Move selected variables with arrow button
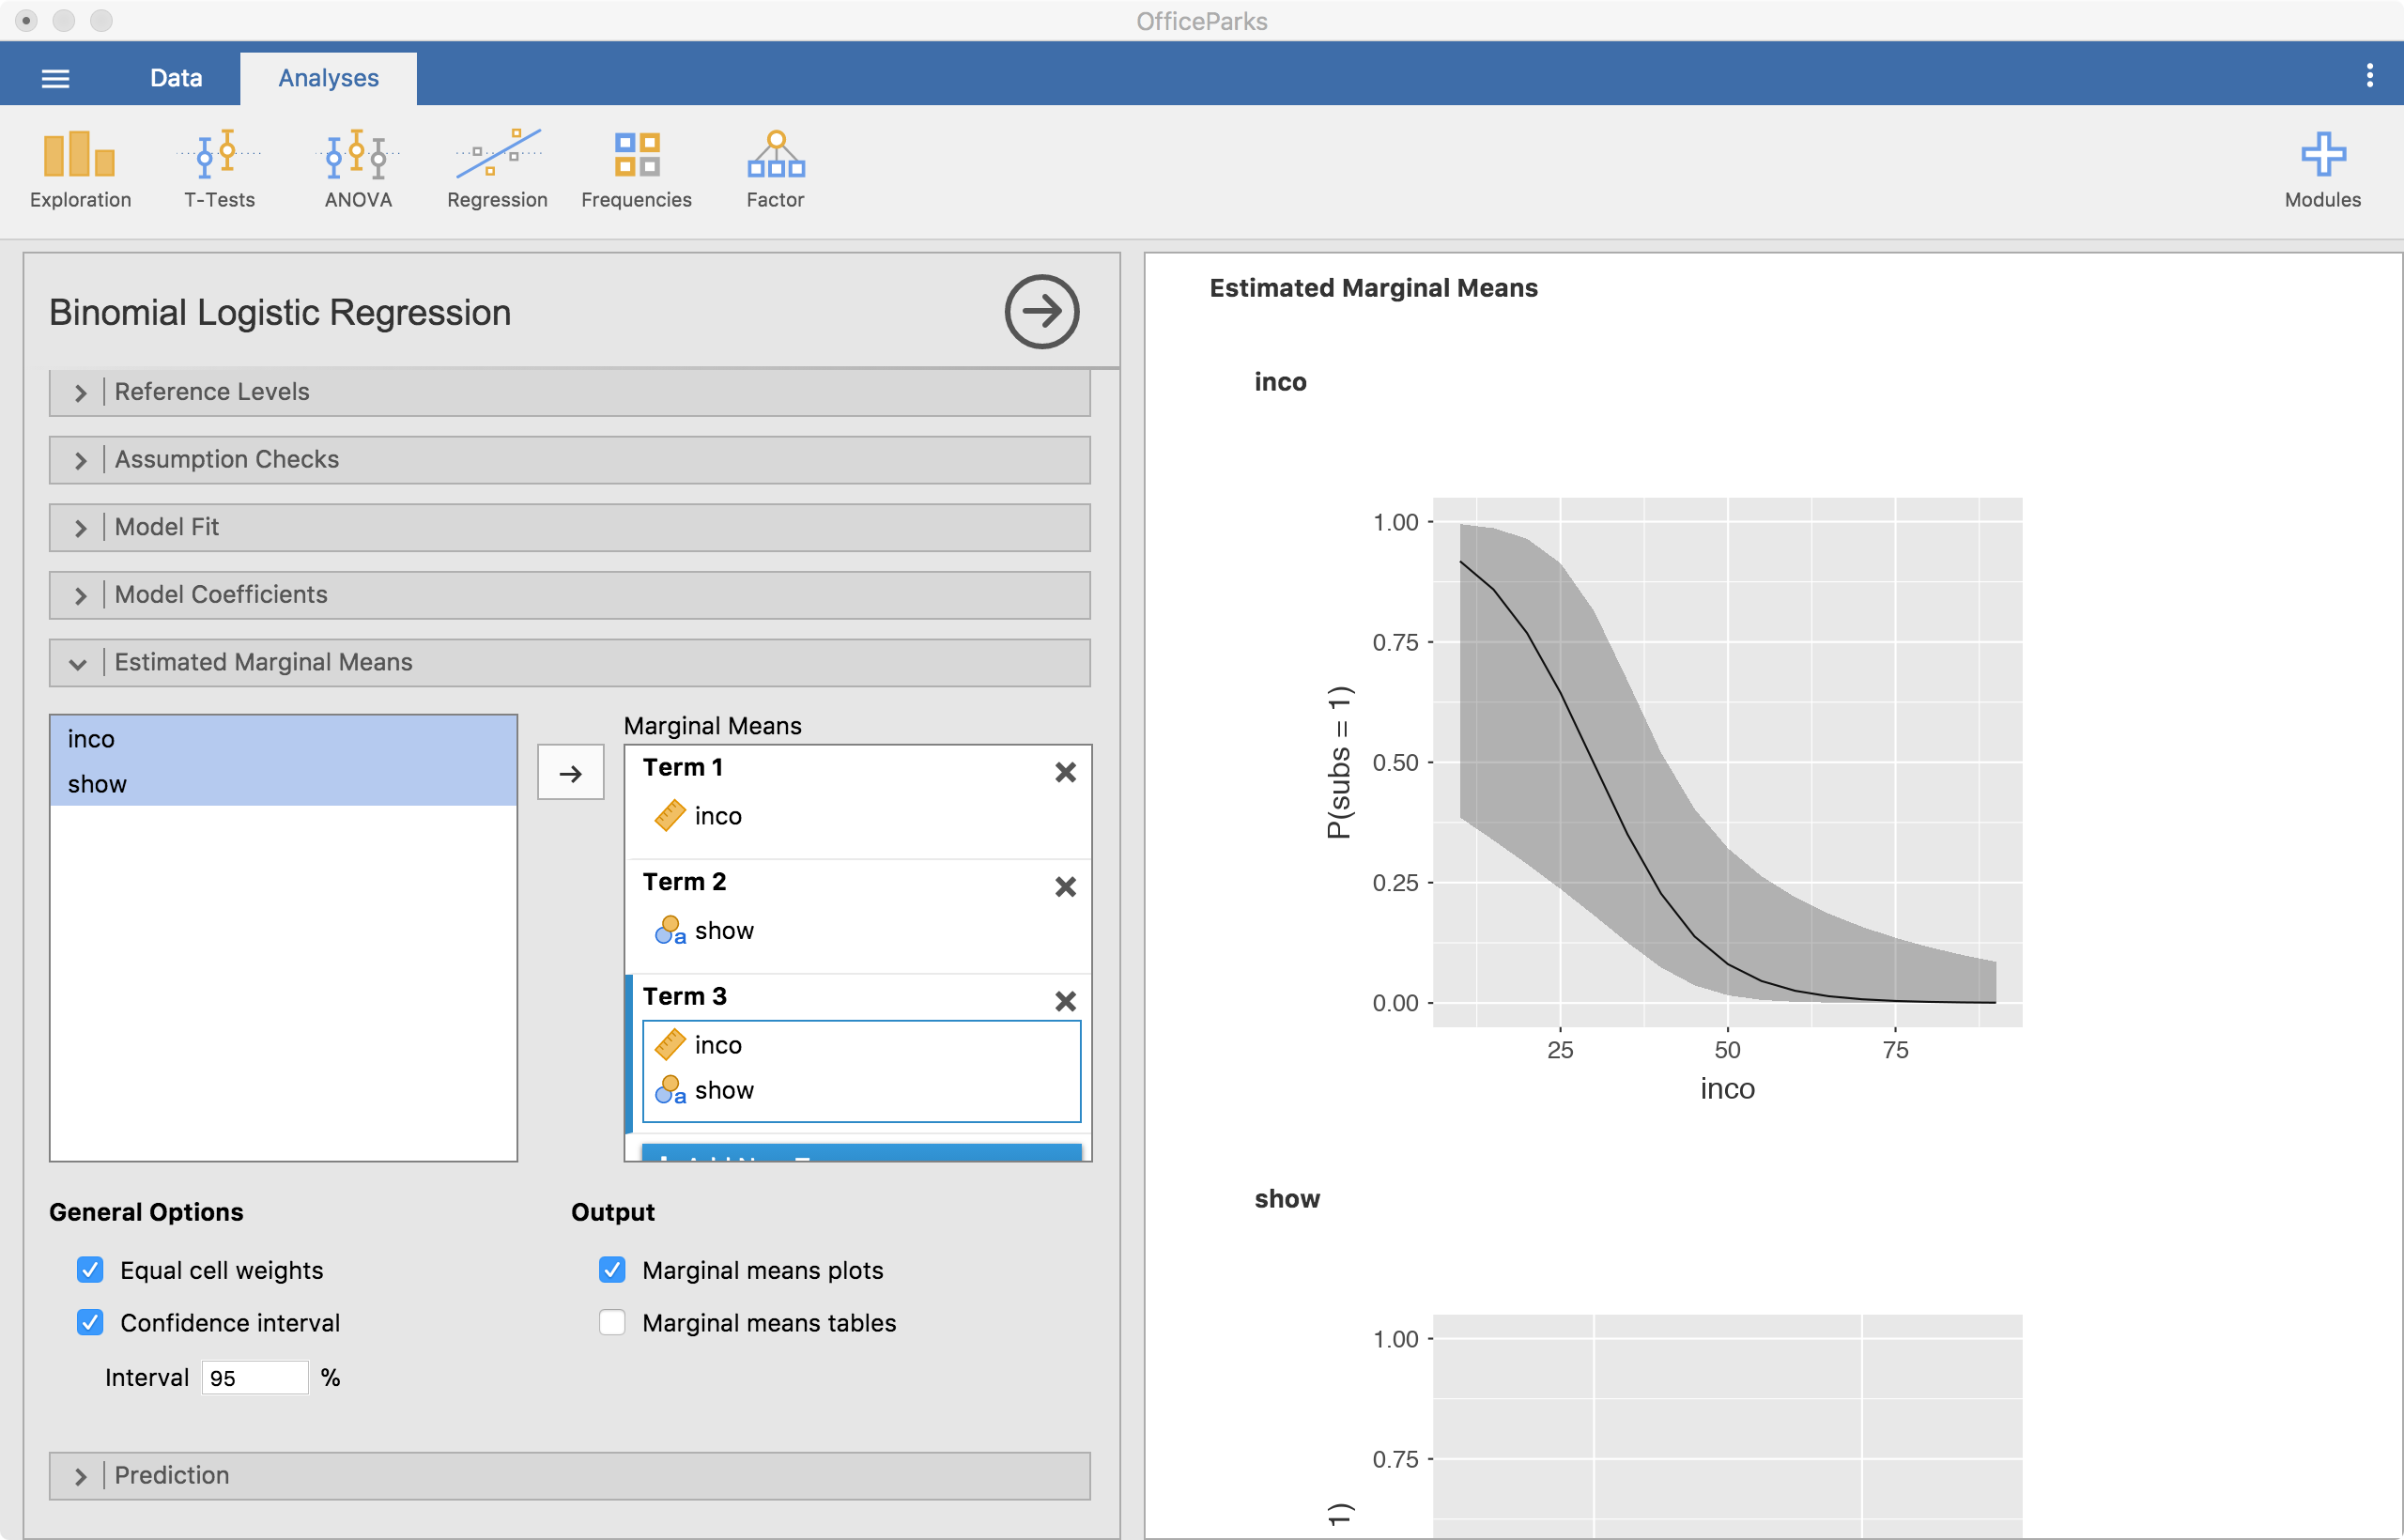This screenshot has width=2404, height=1540. pyautogui.click(x=570, y=773)
